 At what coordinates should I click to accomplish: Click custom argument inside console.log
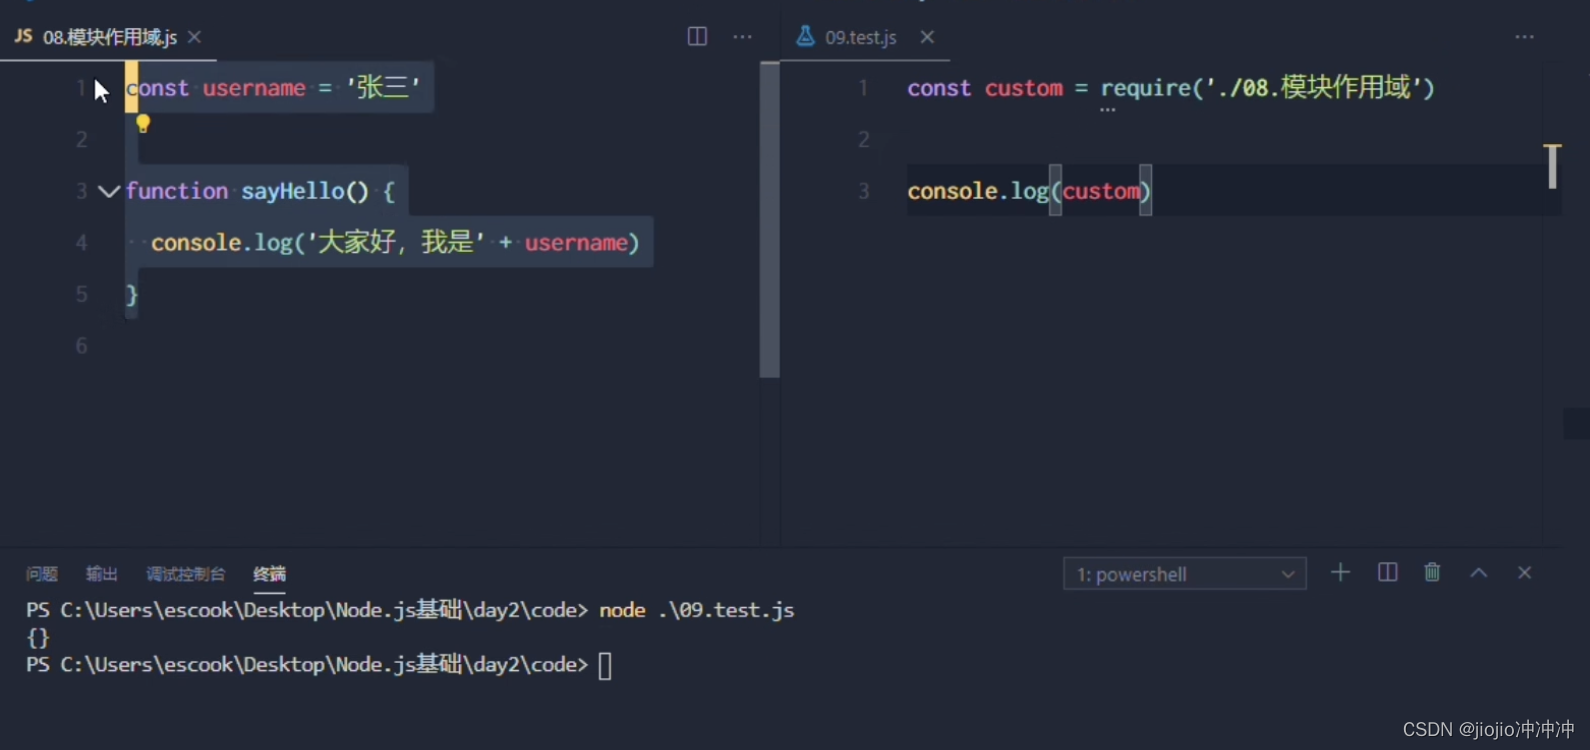point(1101,191)
